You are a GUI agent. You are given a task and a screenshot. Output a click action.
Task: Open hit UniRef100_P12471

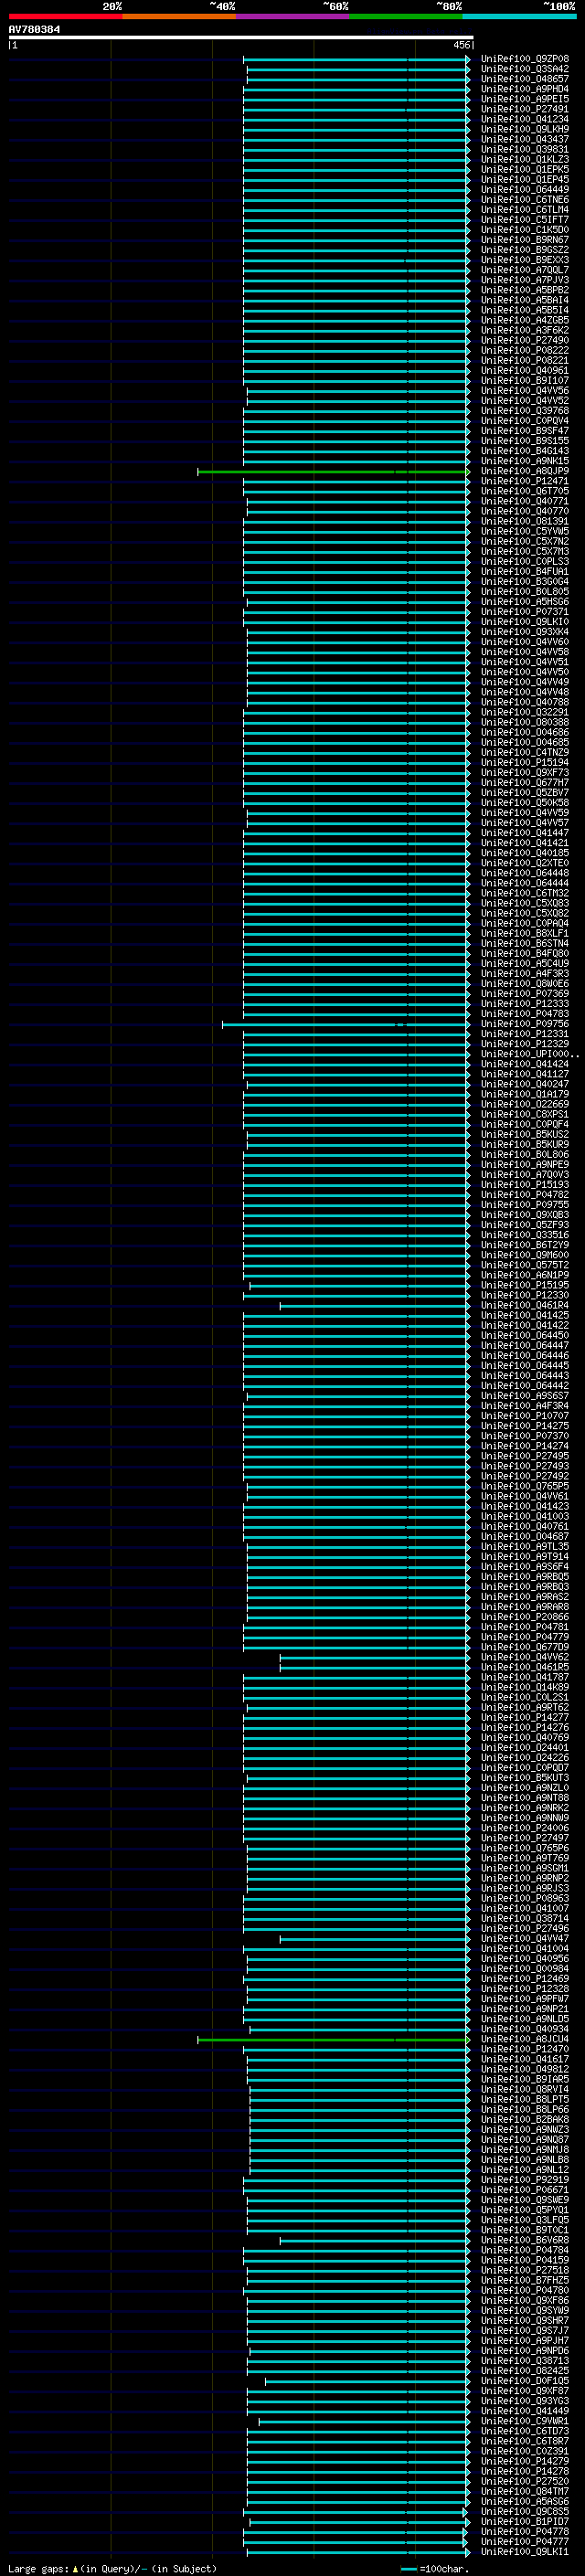click(x=524, y=481)
